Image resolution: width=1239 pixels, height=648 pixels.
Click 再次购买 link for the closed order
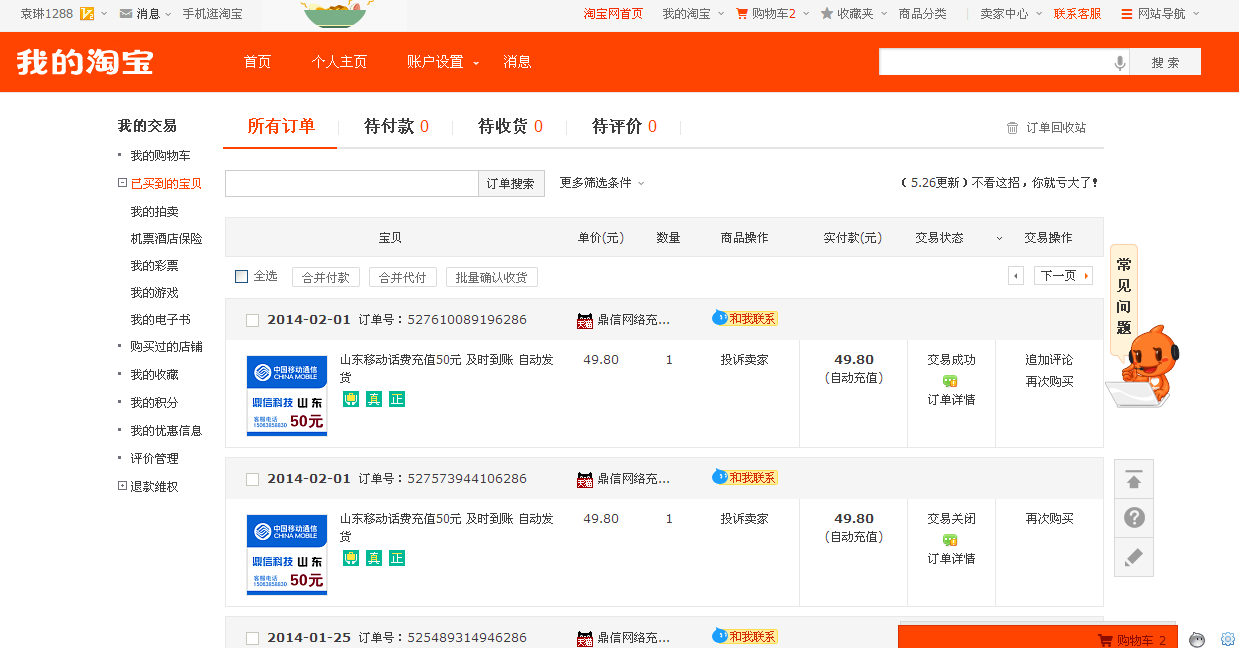(x=1049, y=519)
